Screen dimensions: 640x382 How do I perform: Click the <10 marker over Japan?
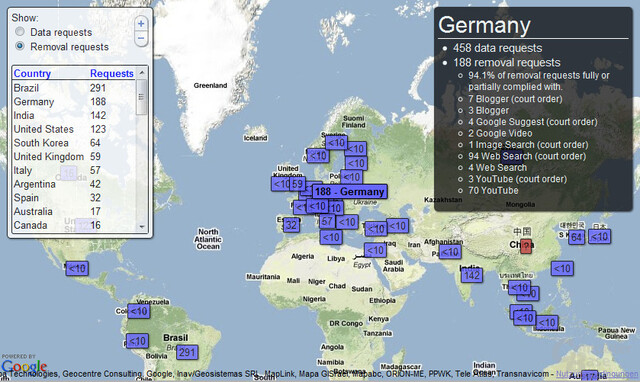(600, 237)
